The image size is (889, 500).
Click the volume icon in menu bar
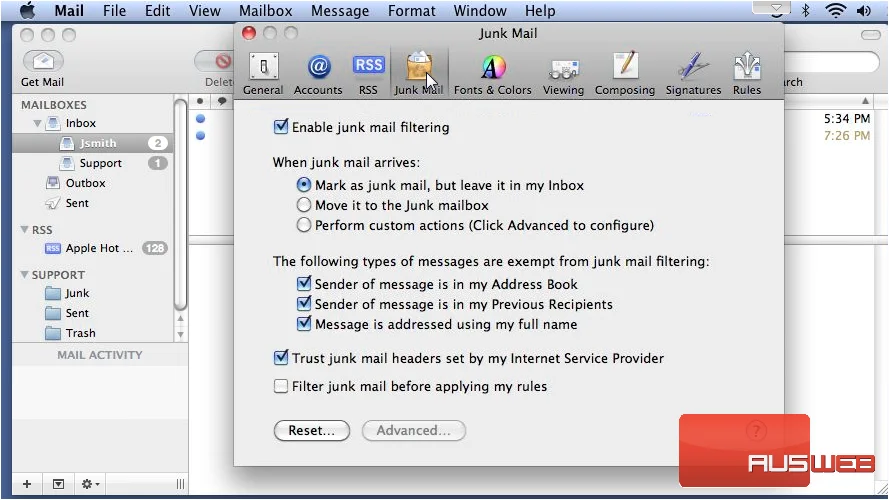pos(864,10)
